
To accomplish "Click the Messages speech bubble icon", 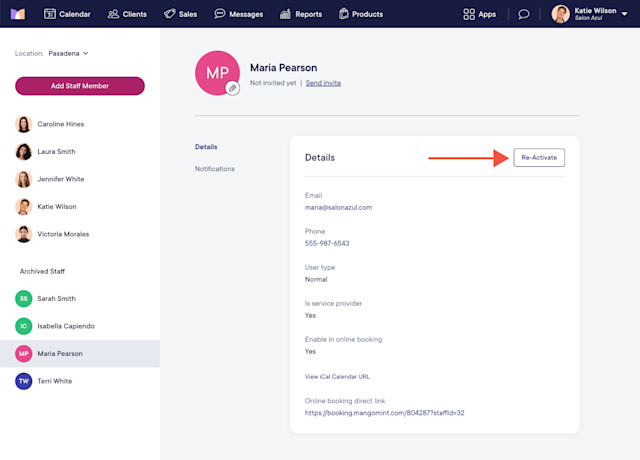I will (x=220, y=14).
